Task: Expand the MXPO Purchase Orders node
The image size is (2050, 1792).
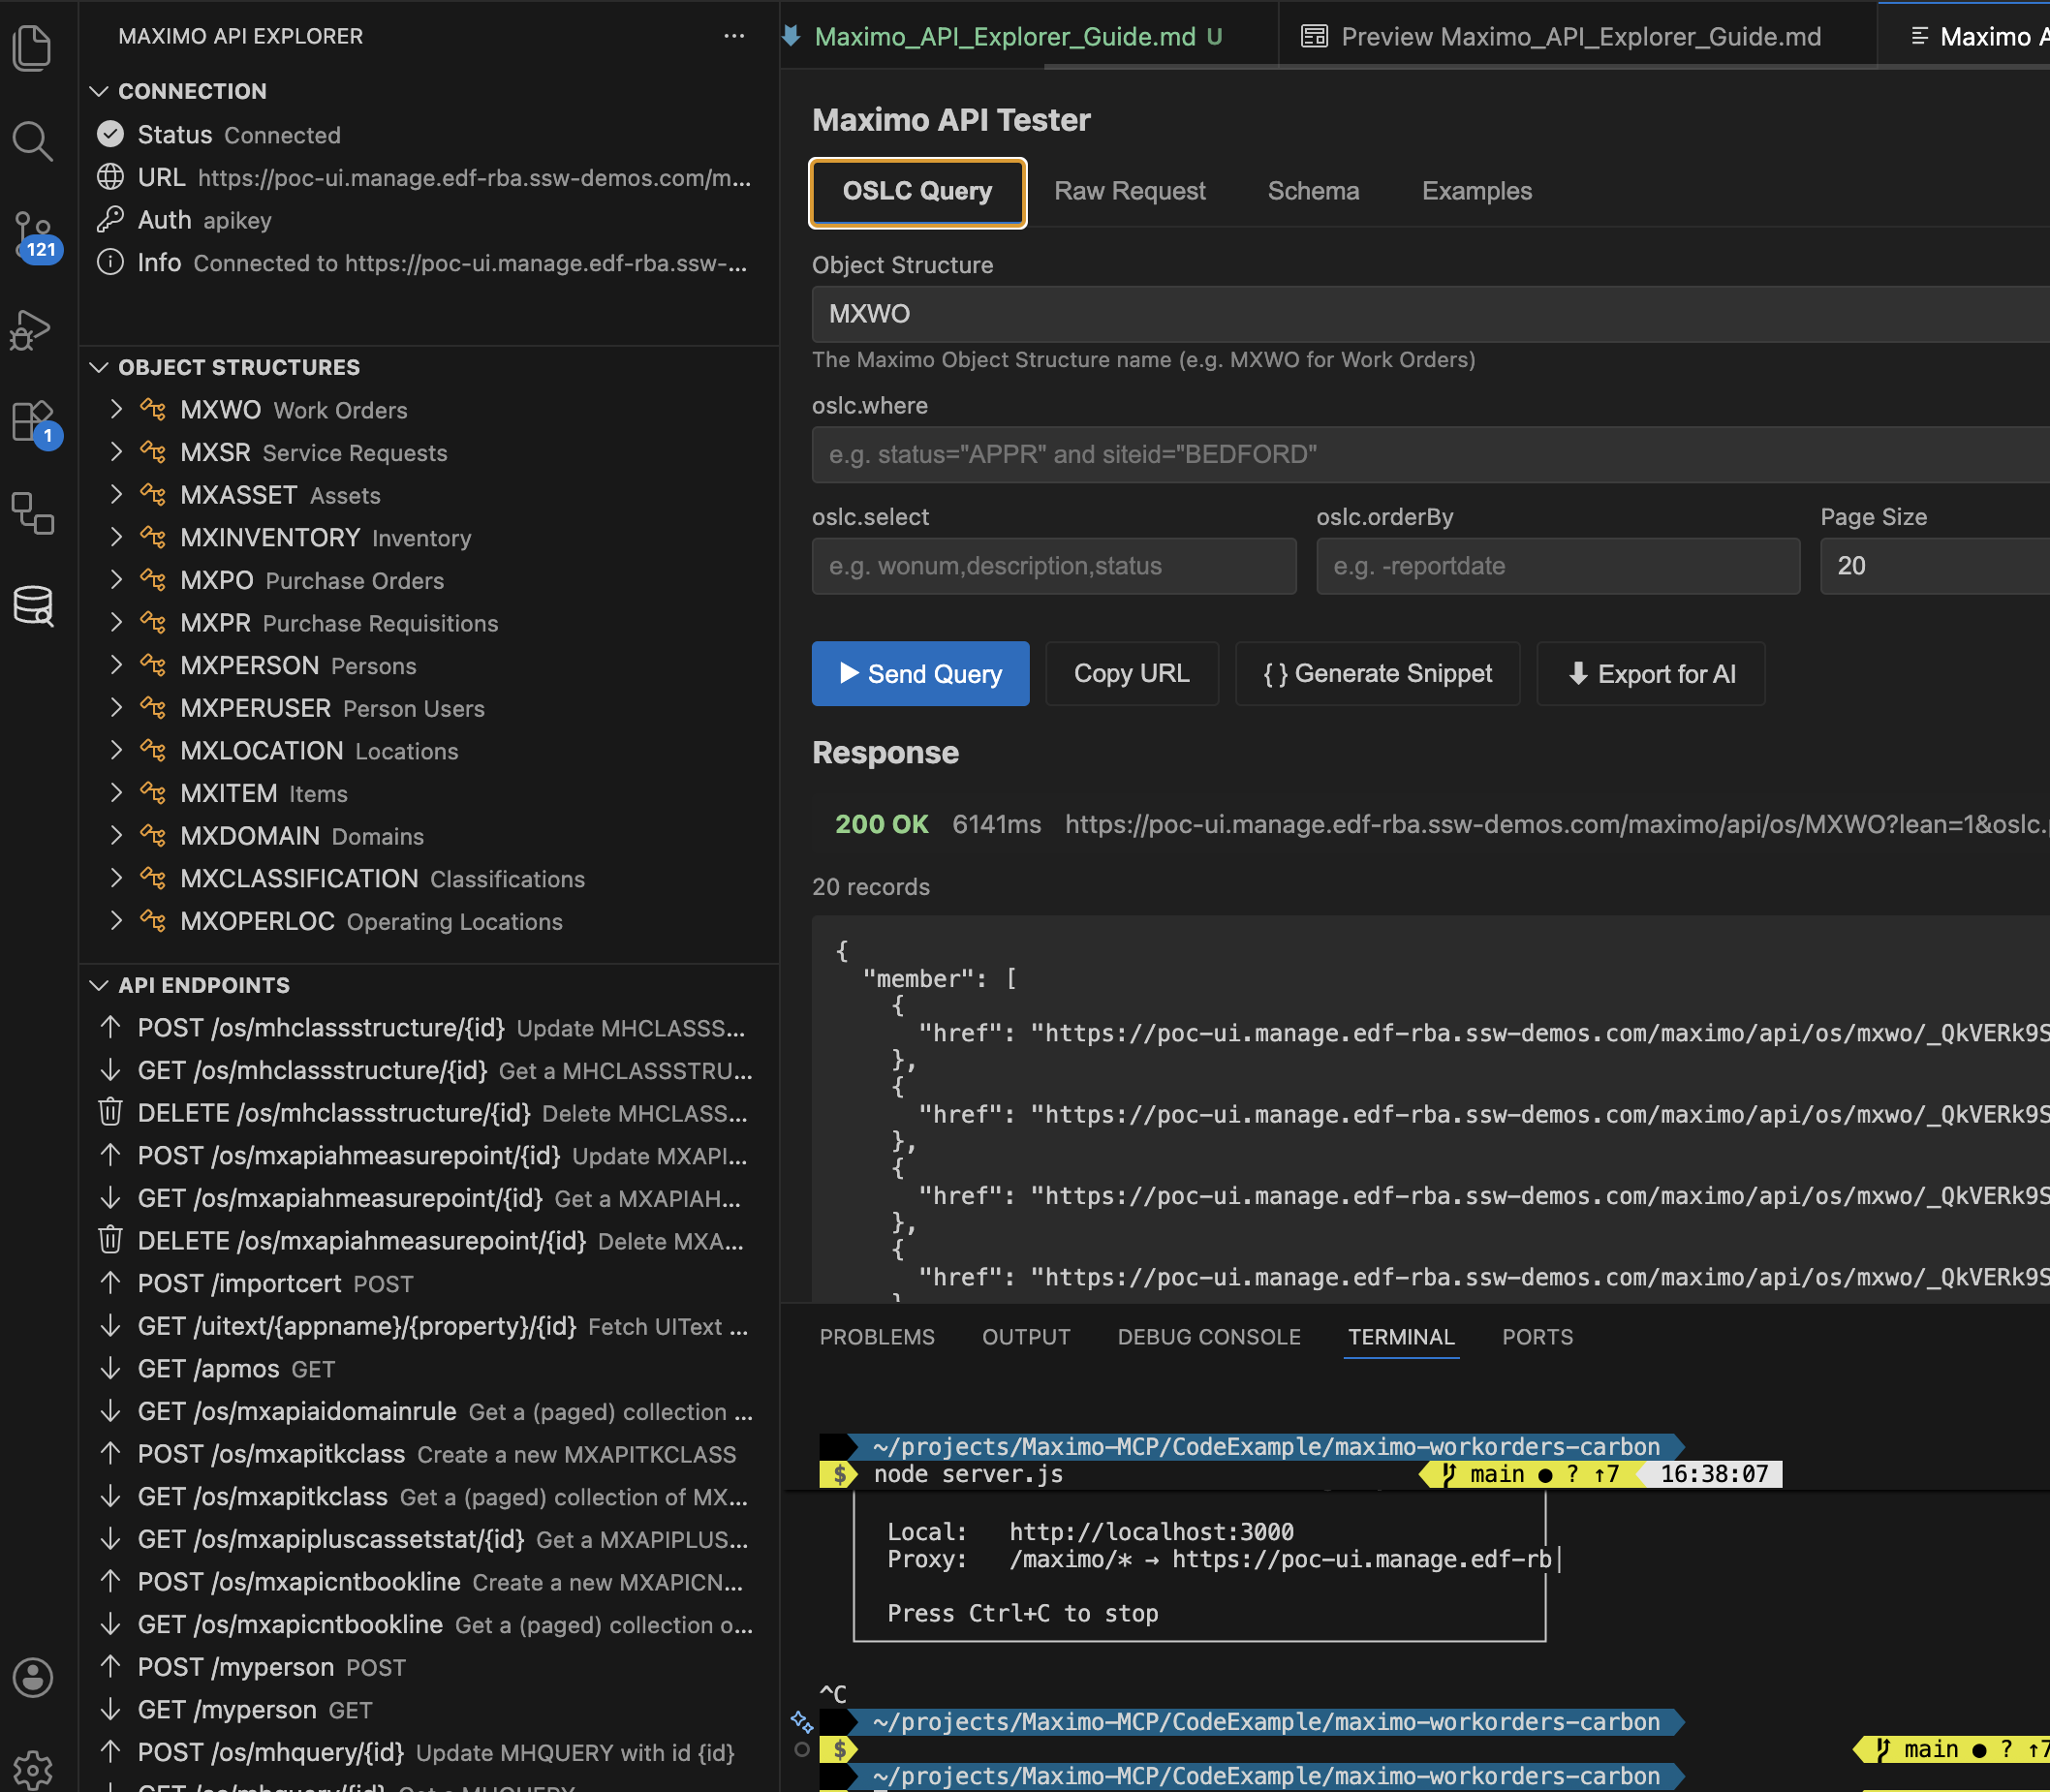Action: click(x=116, y=580)
